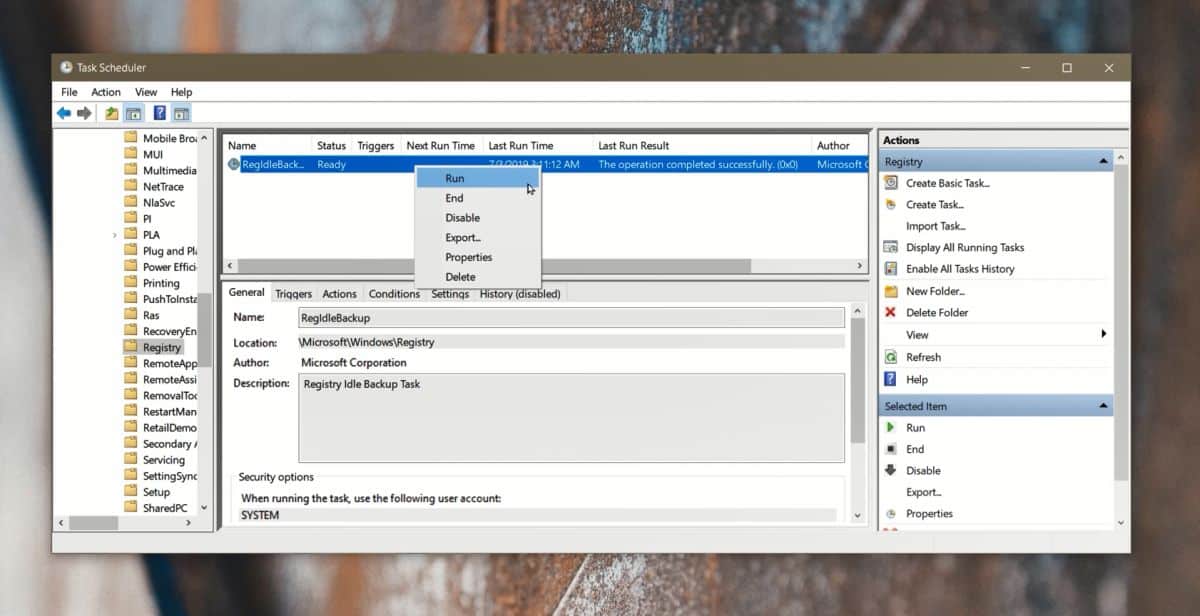1200x616 pixels.
Task: Switch to the Conditions tab
Action: coord(394,294)
